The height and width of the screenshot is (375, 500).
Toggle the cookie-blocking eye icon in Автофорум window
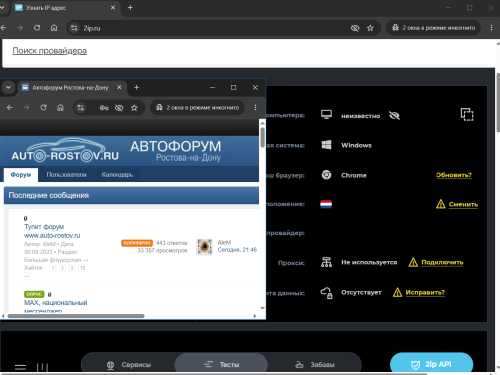pos(119,108)
